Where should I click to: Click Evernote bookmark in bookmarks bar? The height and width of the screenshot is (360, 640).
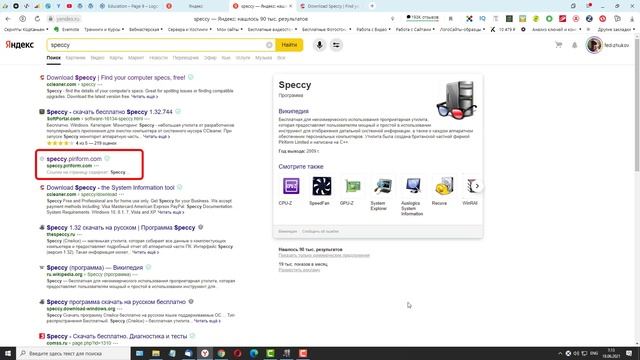[67, 29]
